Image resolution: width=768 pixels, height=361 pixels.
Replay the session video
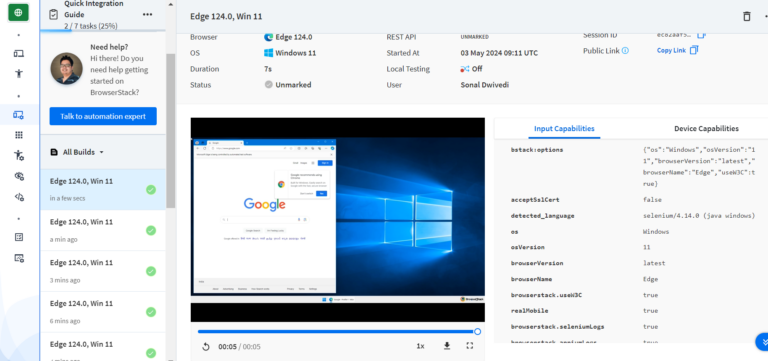[206, 347]
